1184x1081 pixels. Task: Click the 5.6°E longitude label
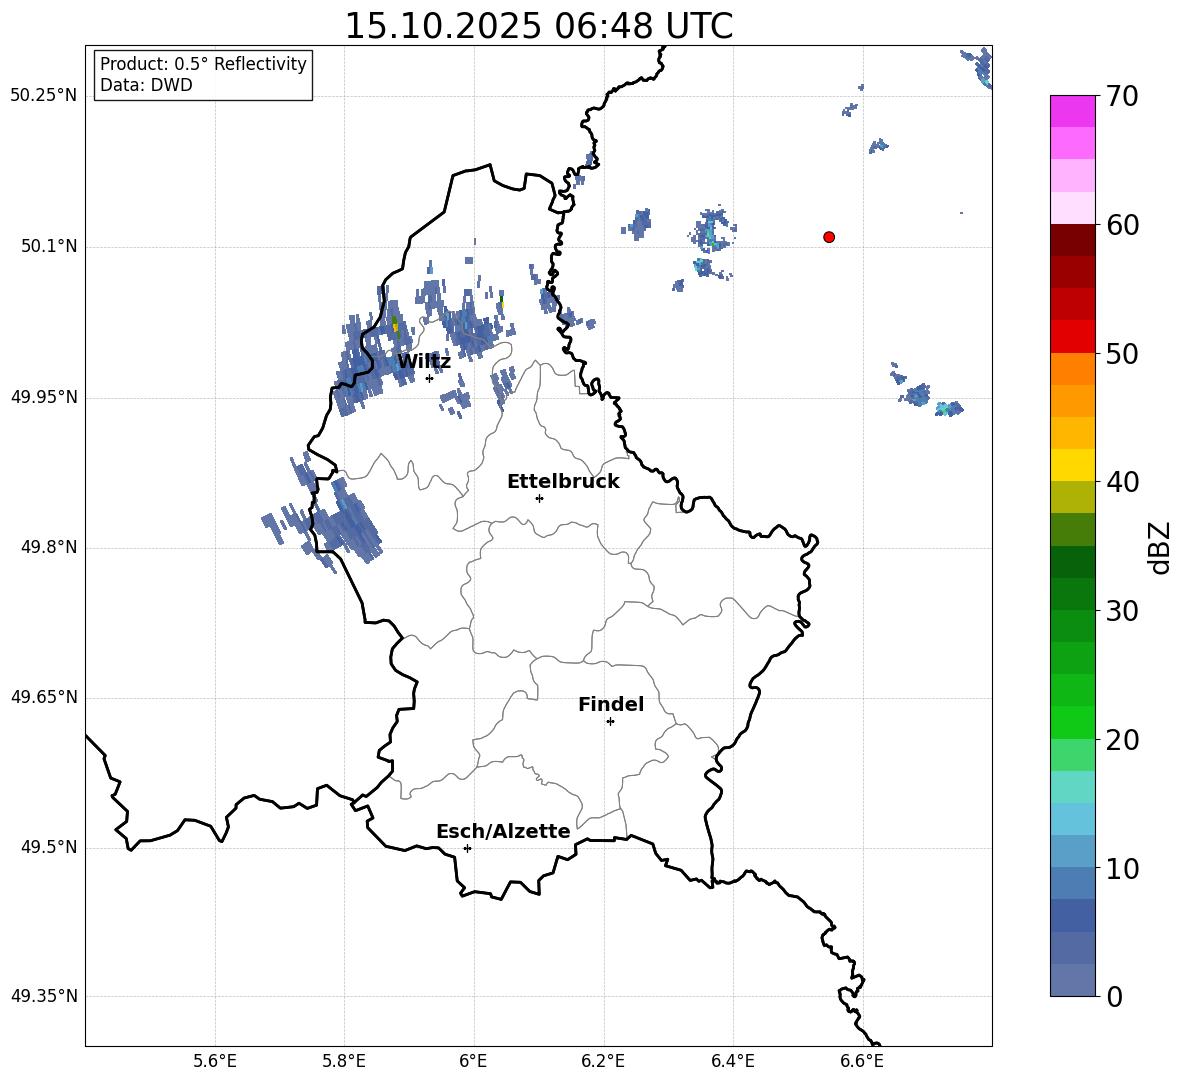pos(215,1061)
